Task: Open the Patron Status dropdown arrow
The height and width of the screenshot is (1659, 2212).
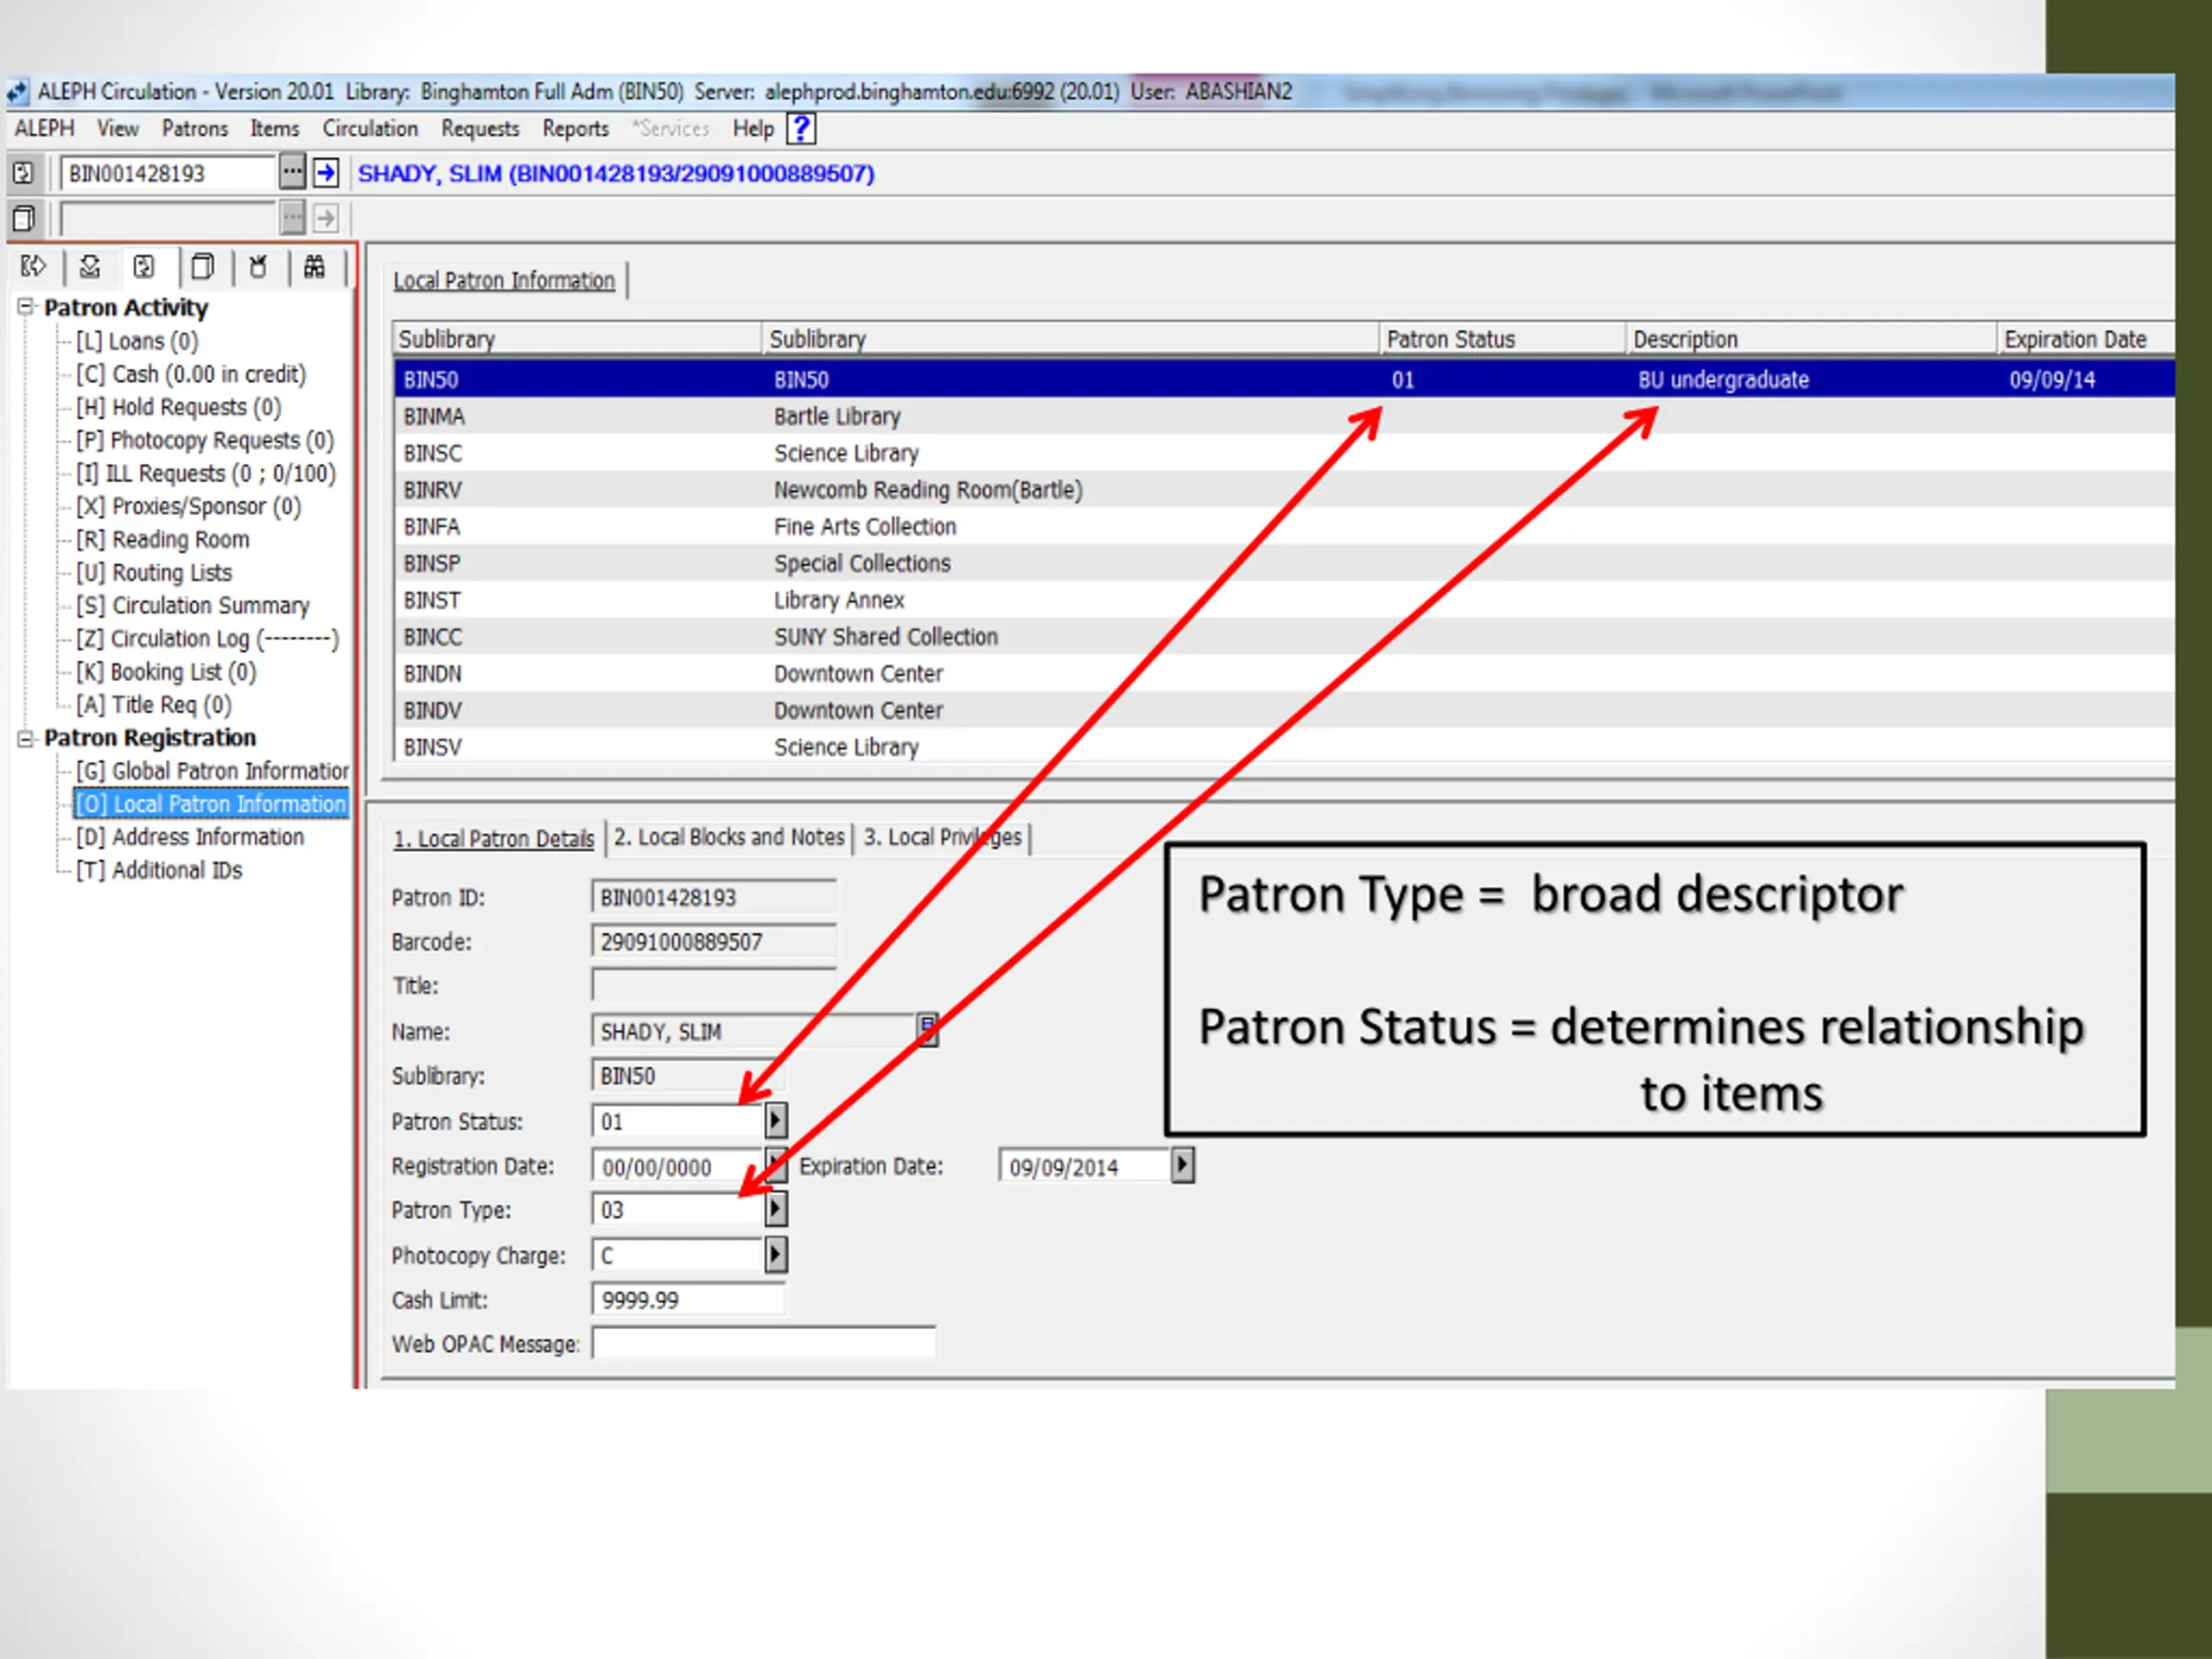Action: (x=776, y=1121)
